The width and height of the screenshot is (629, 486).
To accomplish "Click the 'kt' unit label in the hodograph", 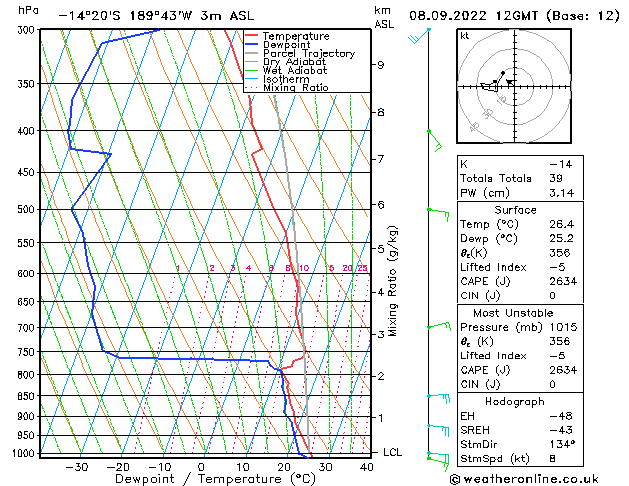I will 465,36.
